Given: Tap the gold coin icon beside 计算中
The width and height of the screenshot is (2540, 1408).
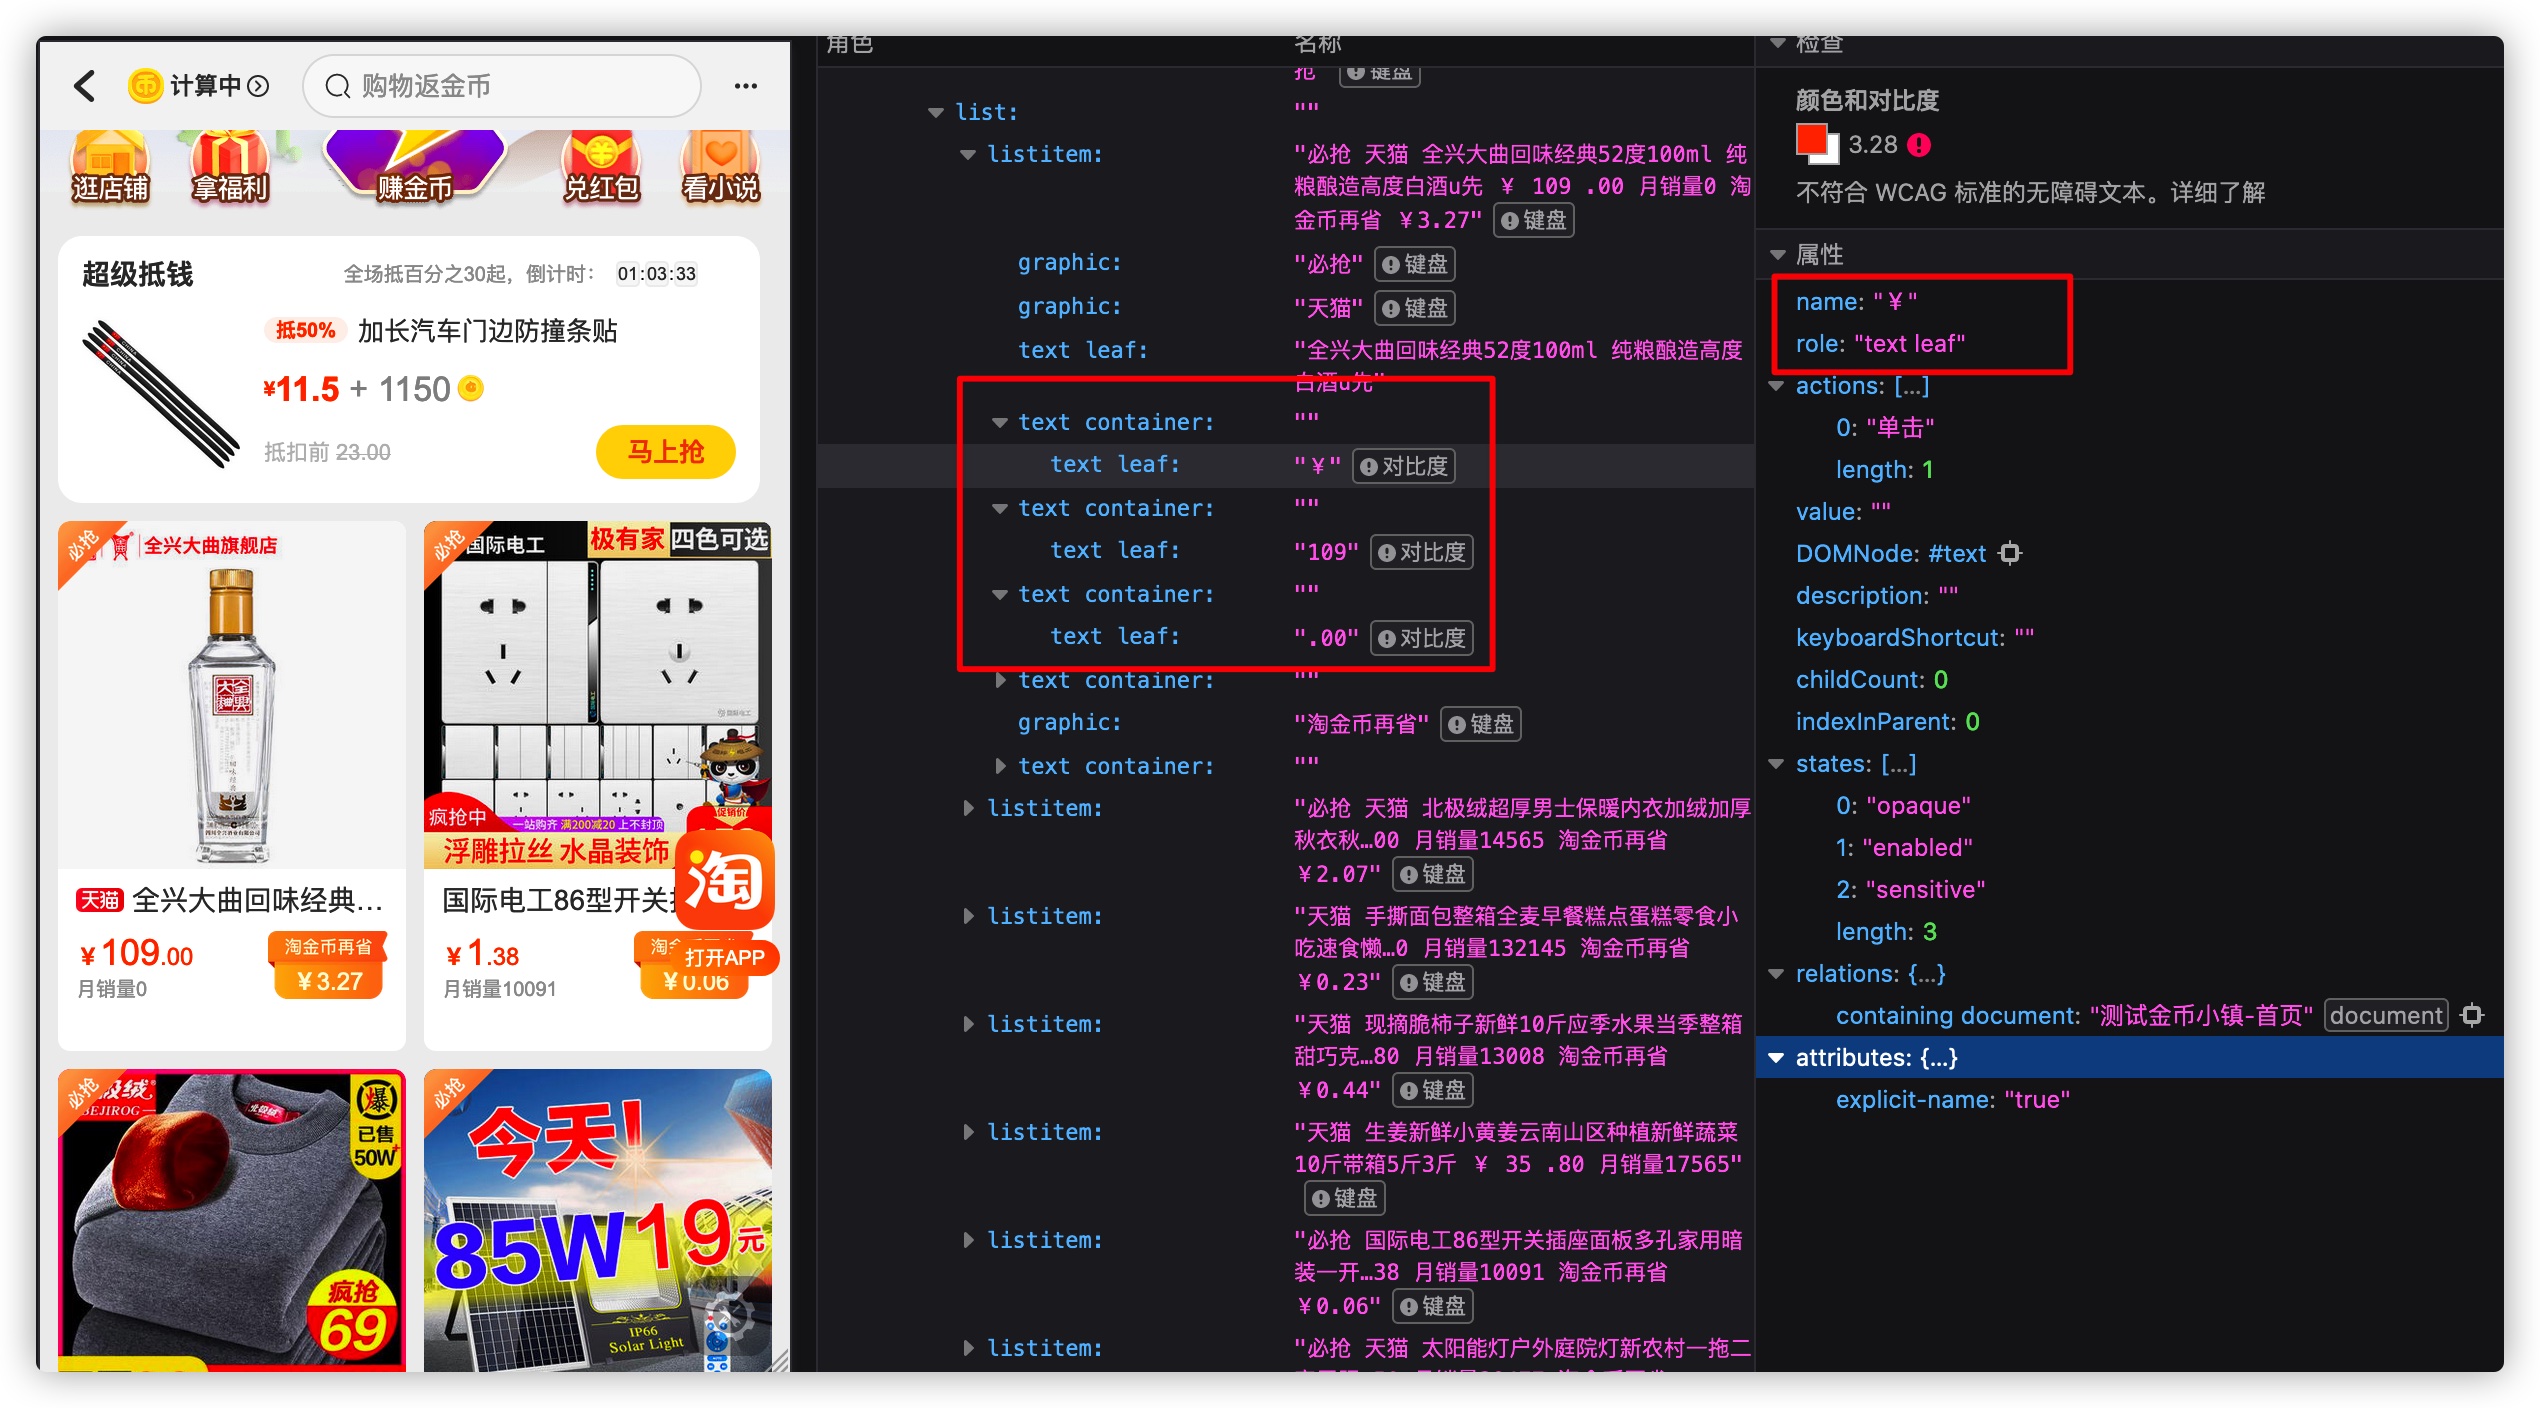Looking at the screenshot, I should 145,86.
